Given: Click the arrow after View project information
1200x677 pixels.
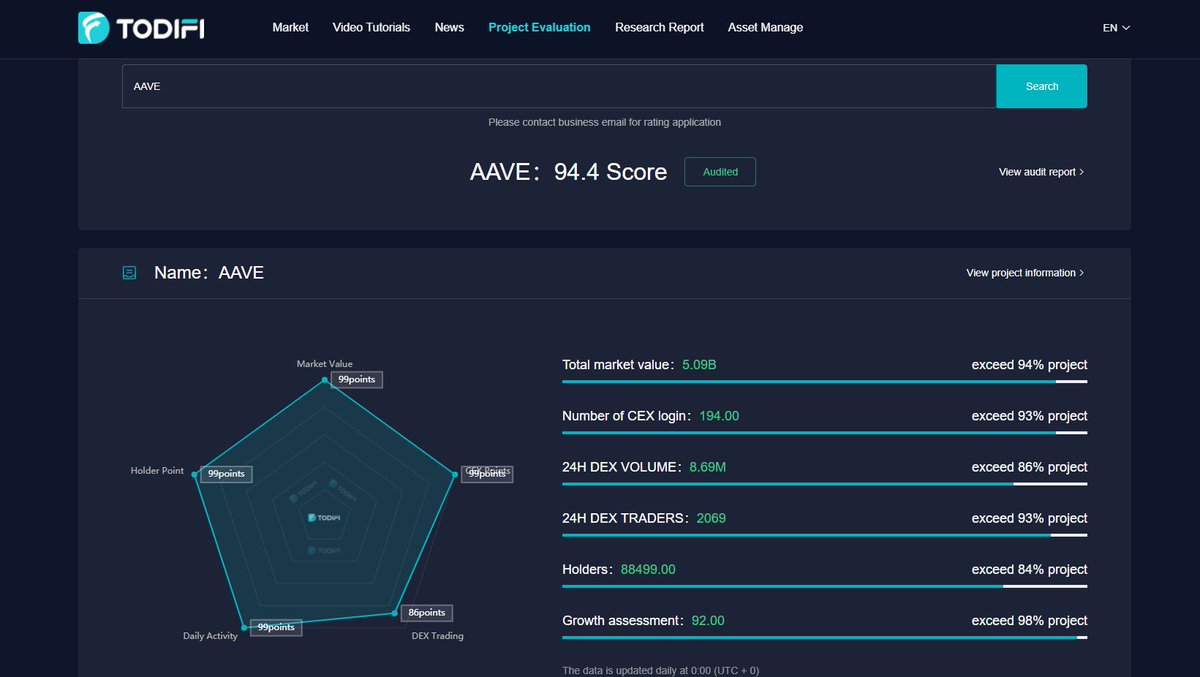Looking at the screenshot, I should coord(1080,272).
